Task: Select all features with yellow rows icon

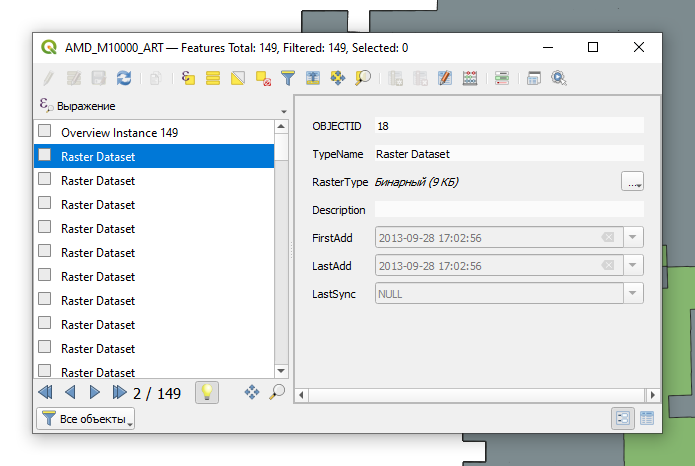Action: point(213,78)
